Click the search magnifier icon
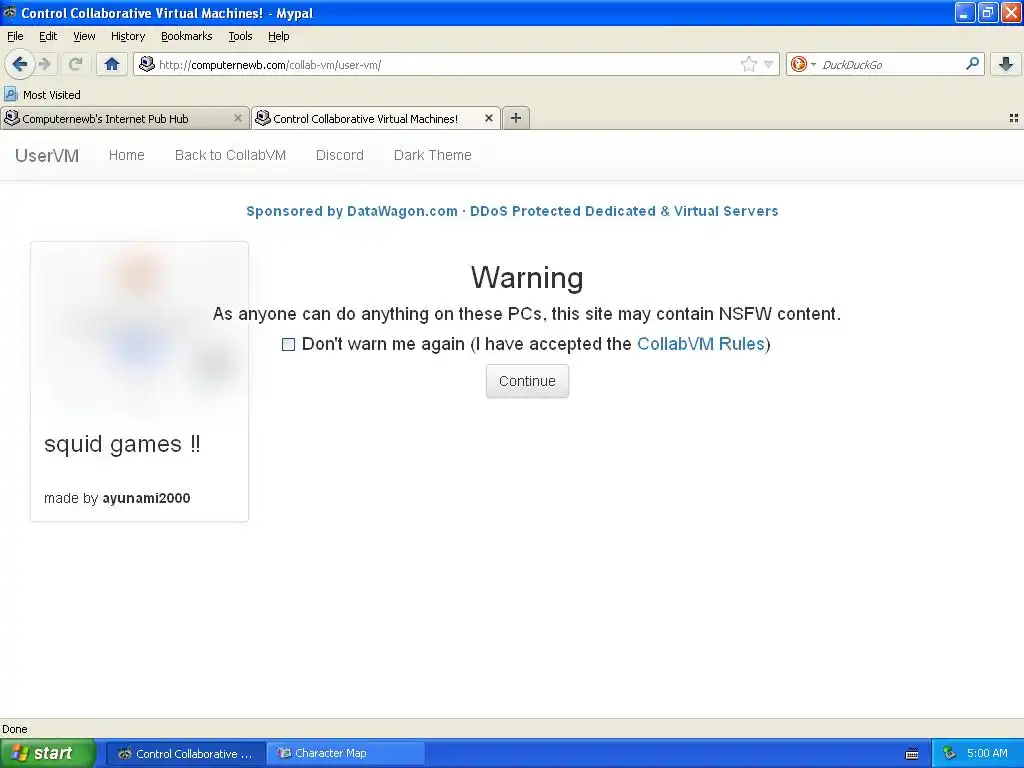This screenshot has height=768, width=1024. click(x=972, y=63)
